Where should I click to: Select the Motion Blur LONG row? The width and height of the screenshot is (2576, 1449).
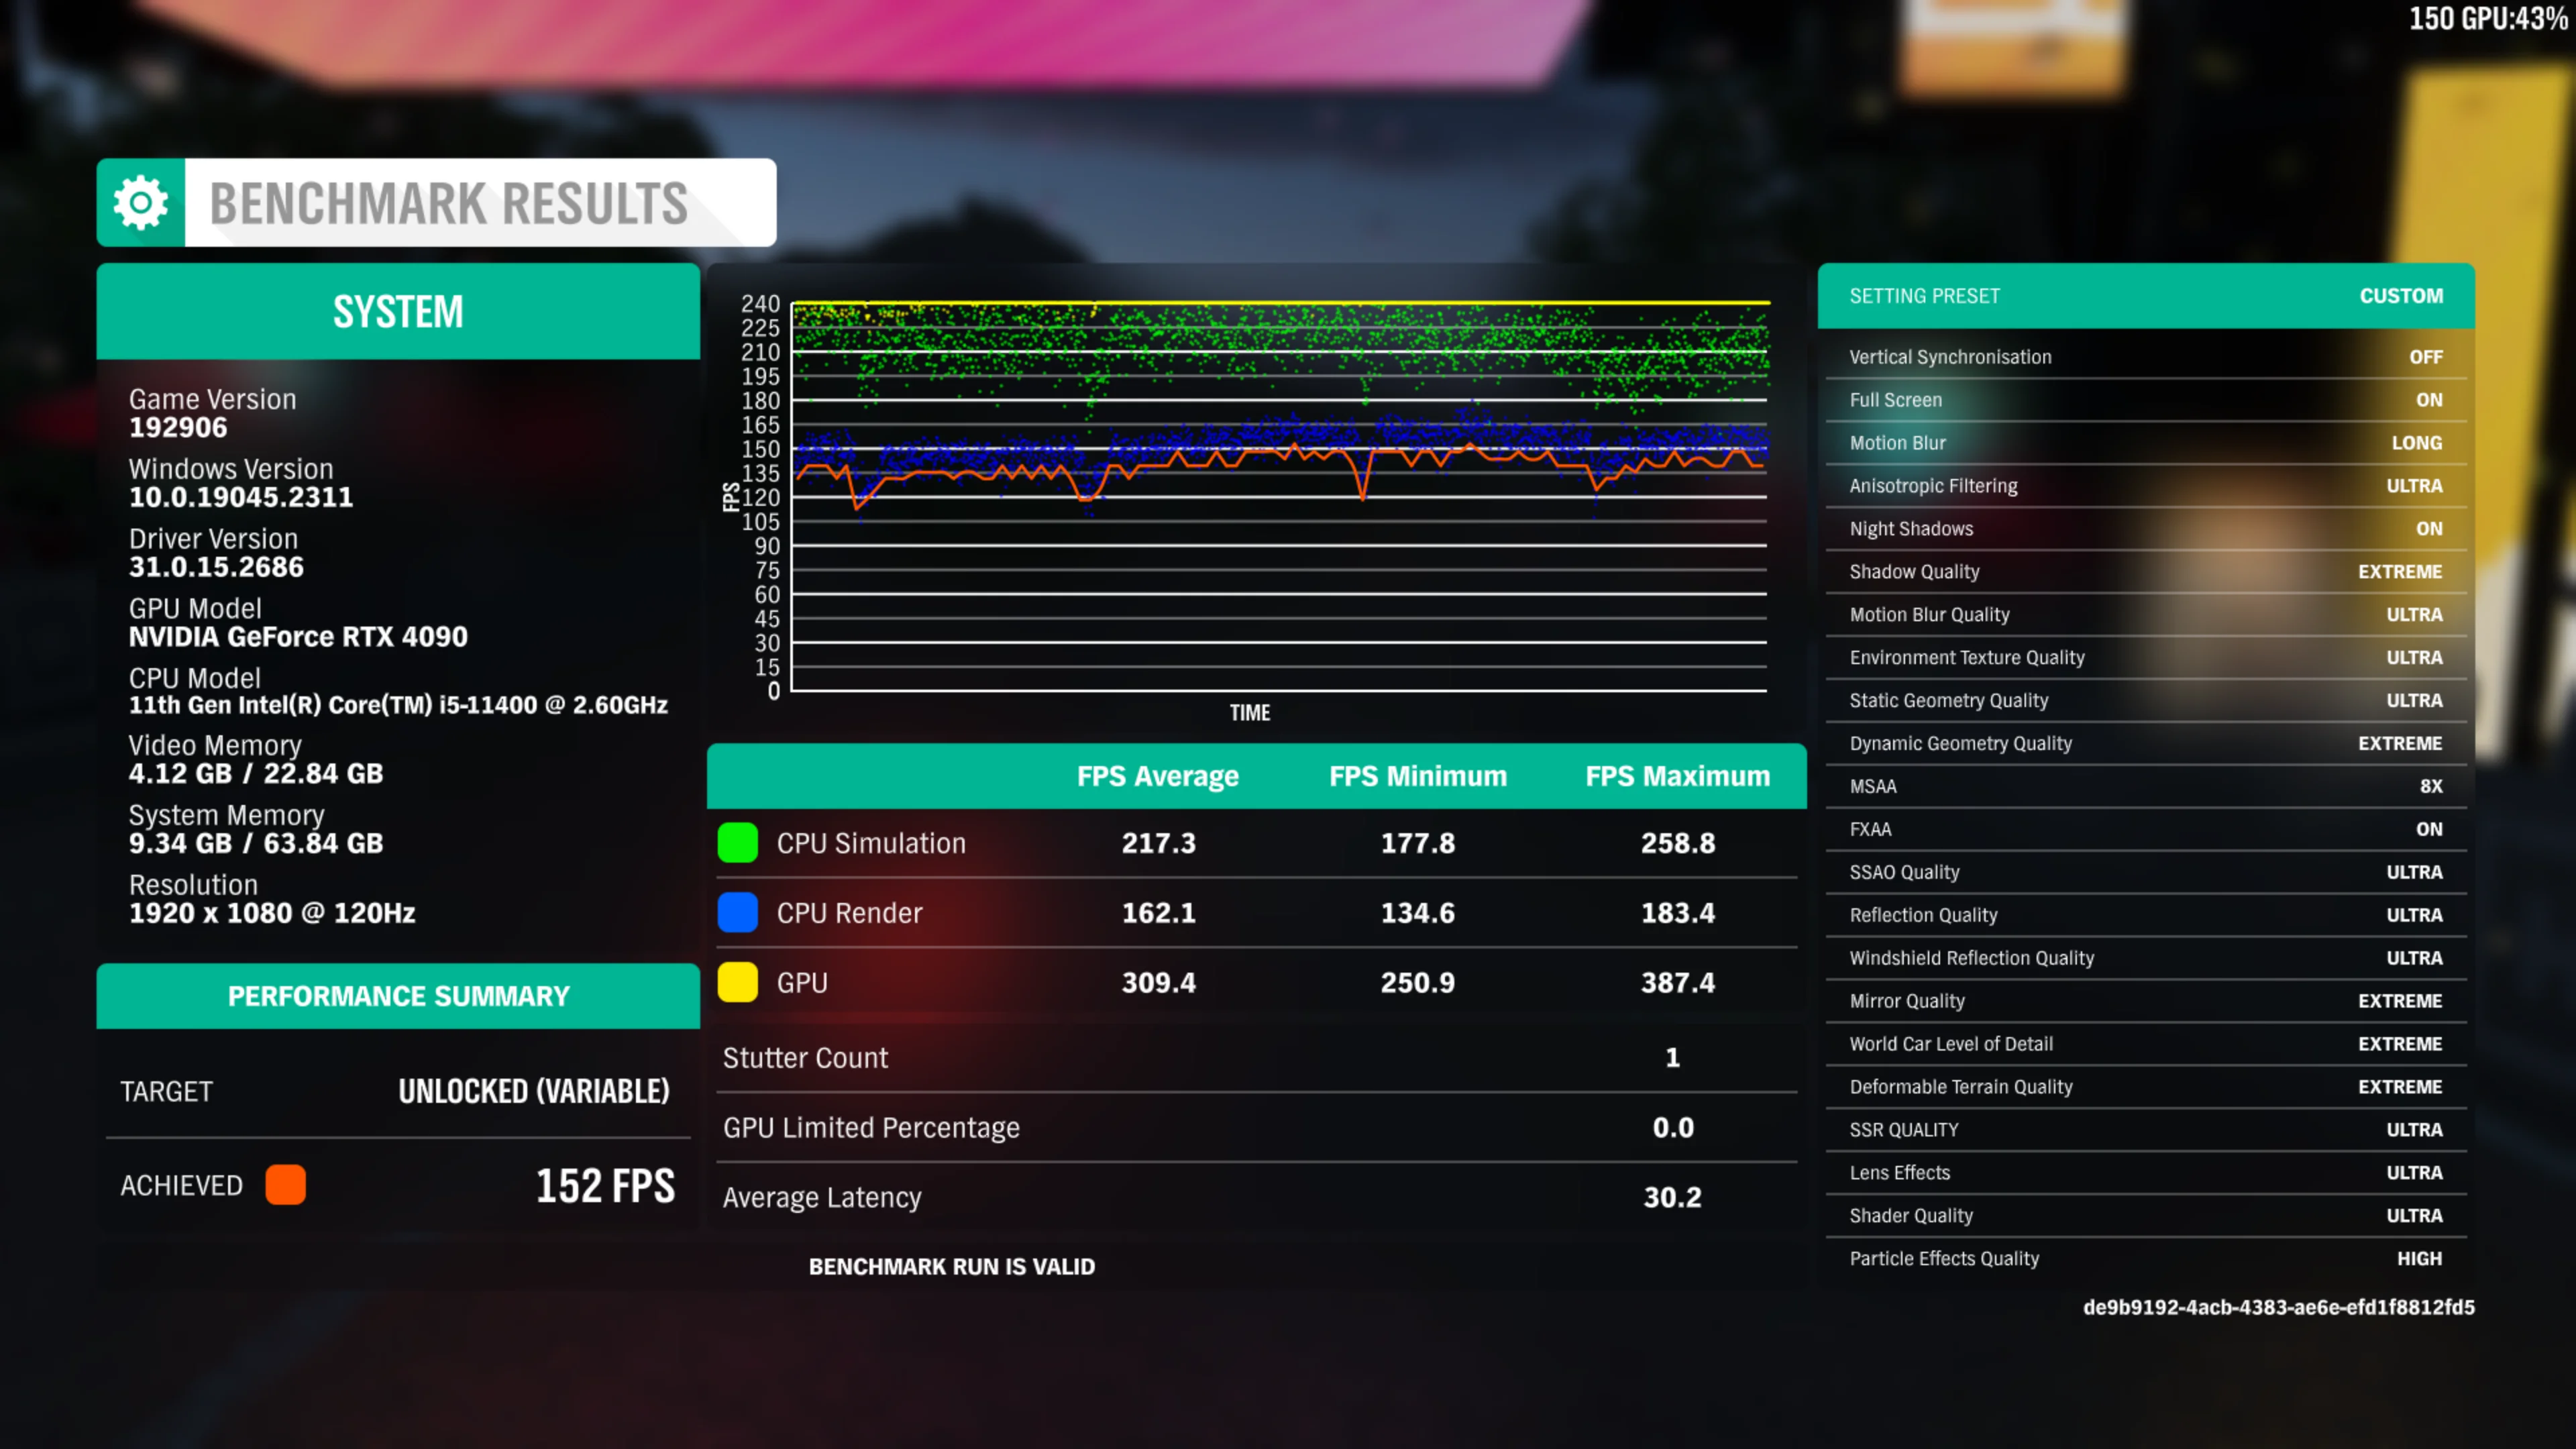tap(2146, 443)
